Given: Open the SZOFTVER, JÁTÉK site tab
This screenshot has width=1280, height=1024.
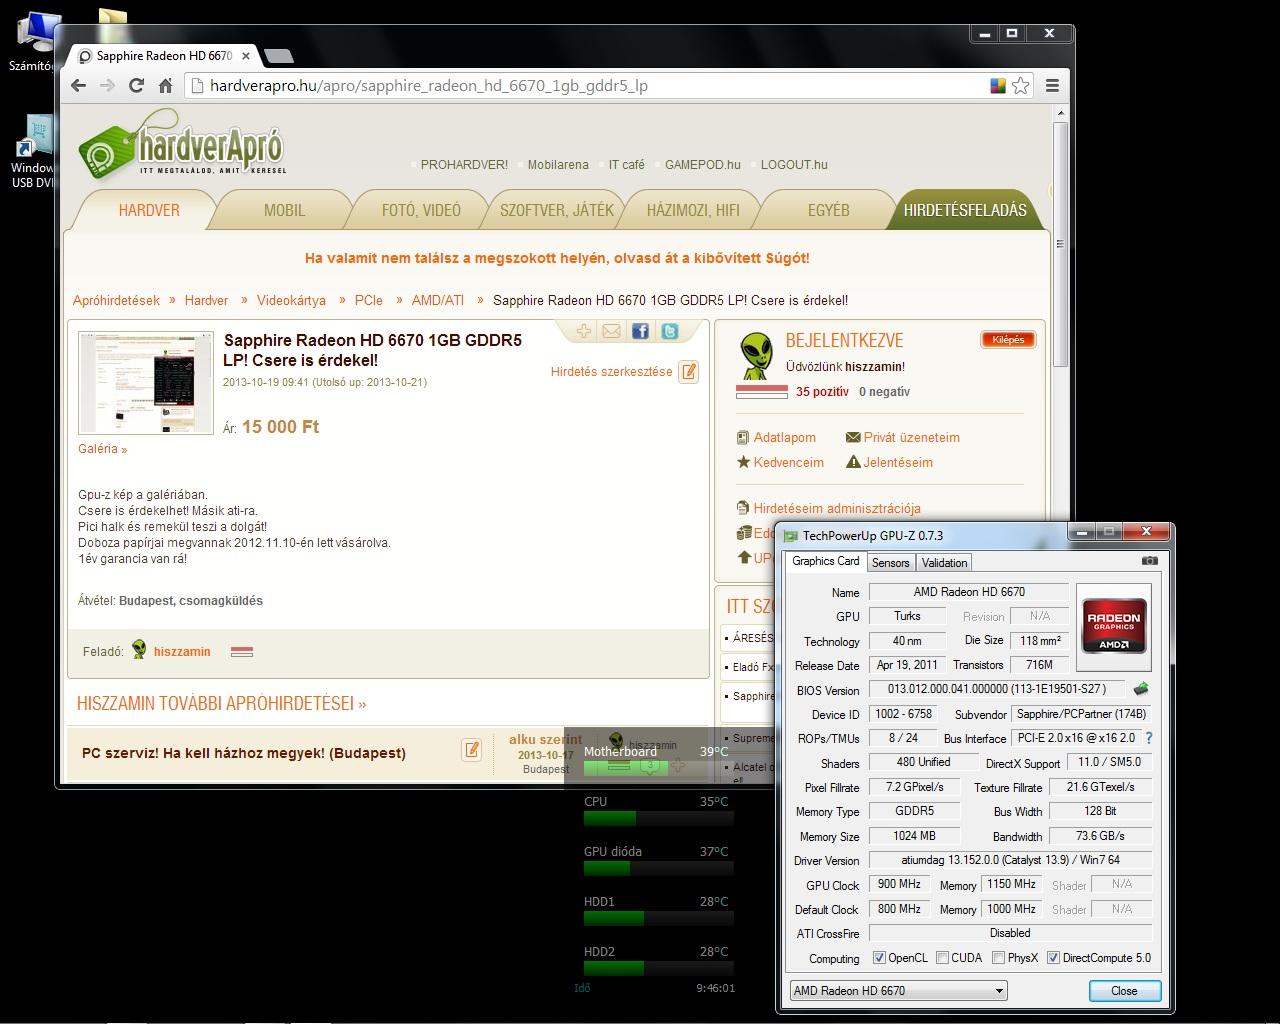Looking at the screenshot, I should (x=557, y=210).
